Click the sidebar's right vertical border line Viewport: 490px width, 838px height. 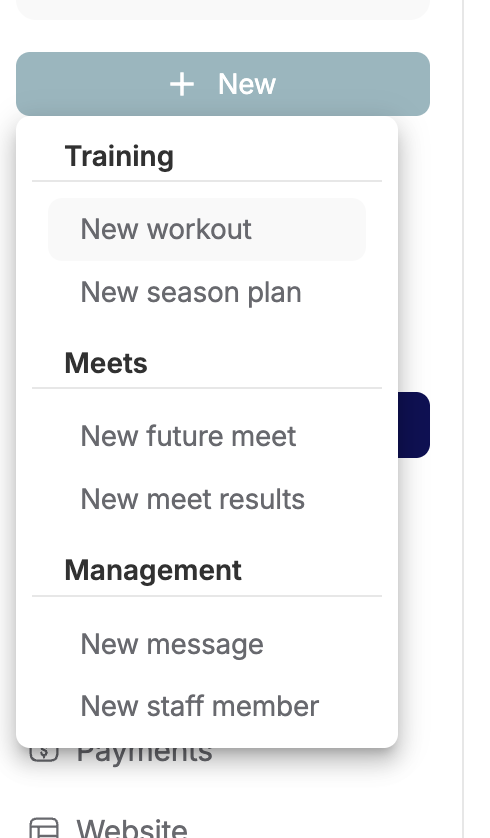(463, 419)
